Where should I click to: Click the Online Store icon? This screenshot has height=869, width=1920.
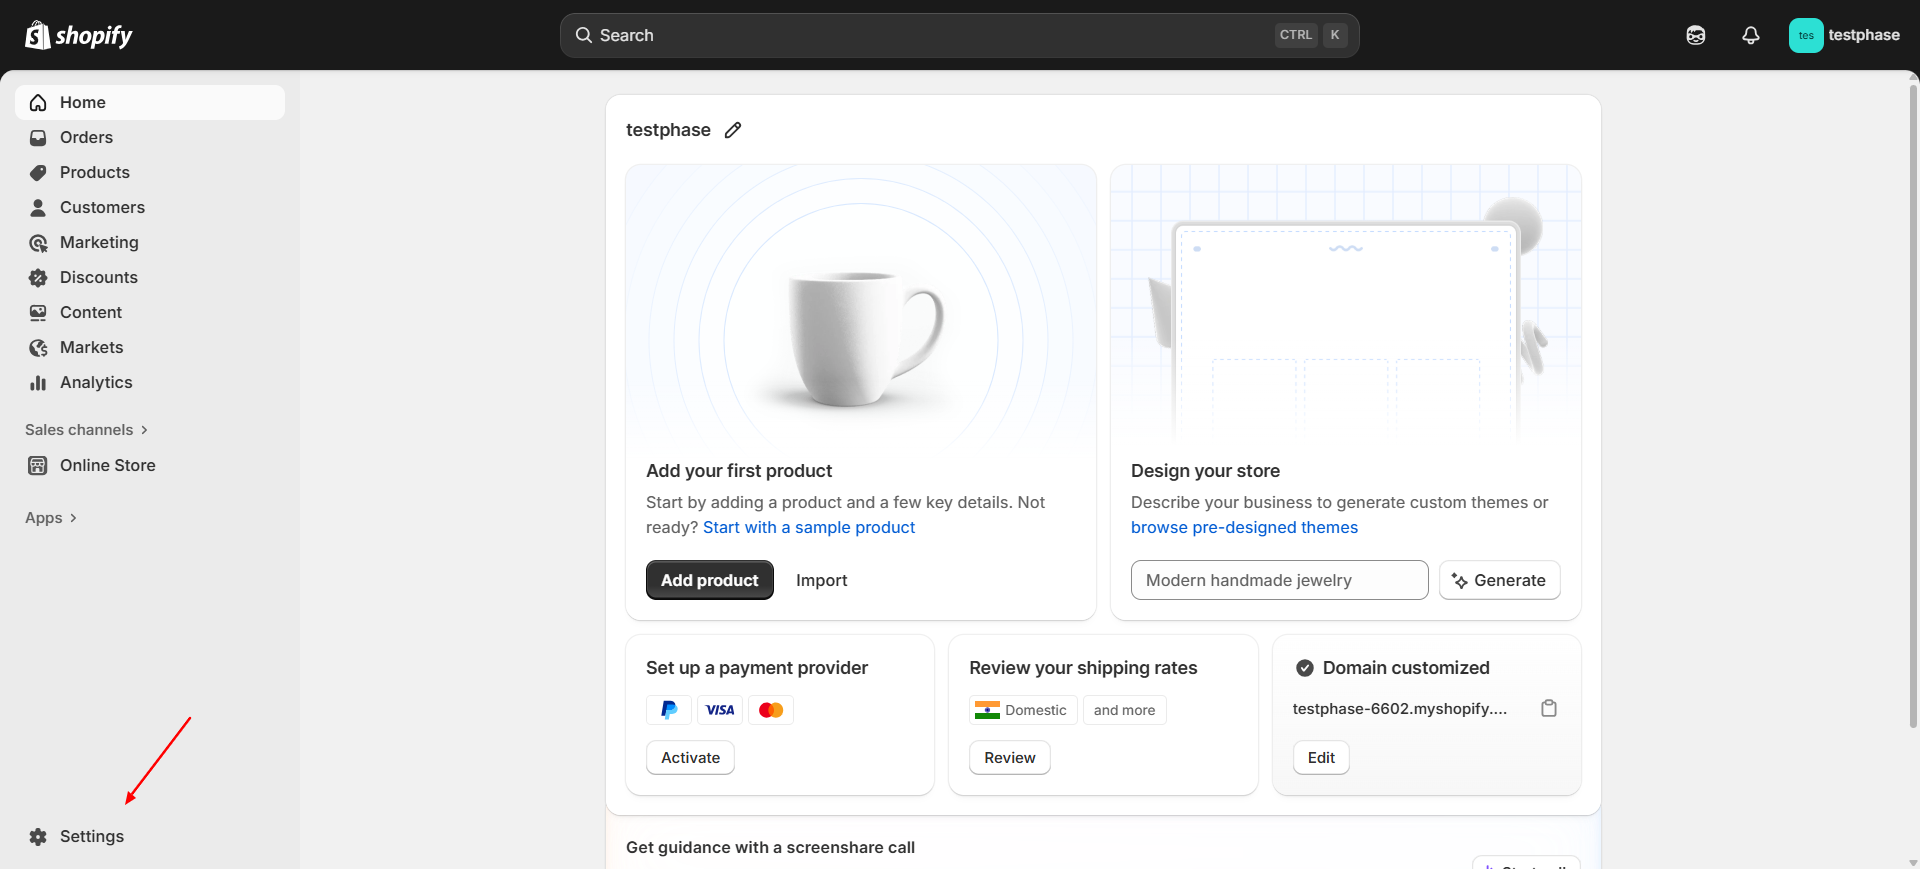click(38, 466)
